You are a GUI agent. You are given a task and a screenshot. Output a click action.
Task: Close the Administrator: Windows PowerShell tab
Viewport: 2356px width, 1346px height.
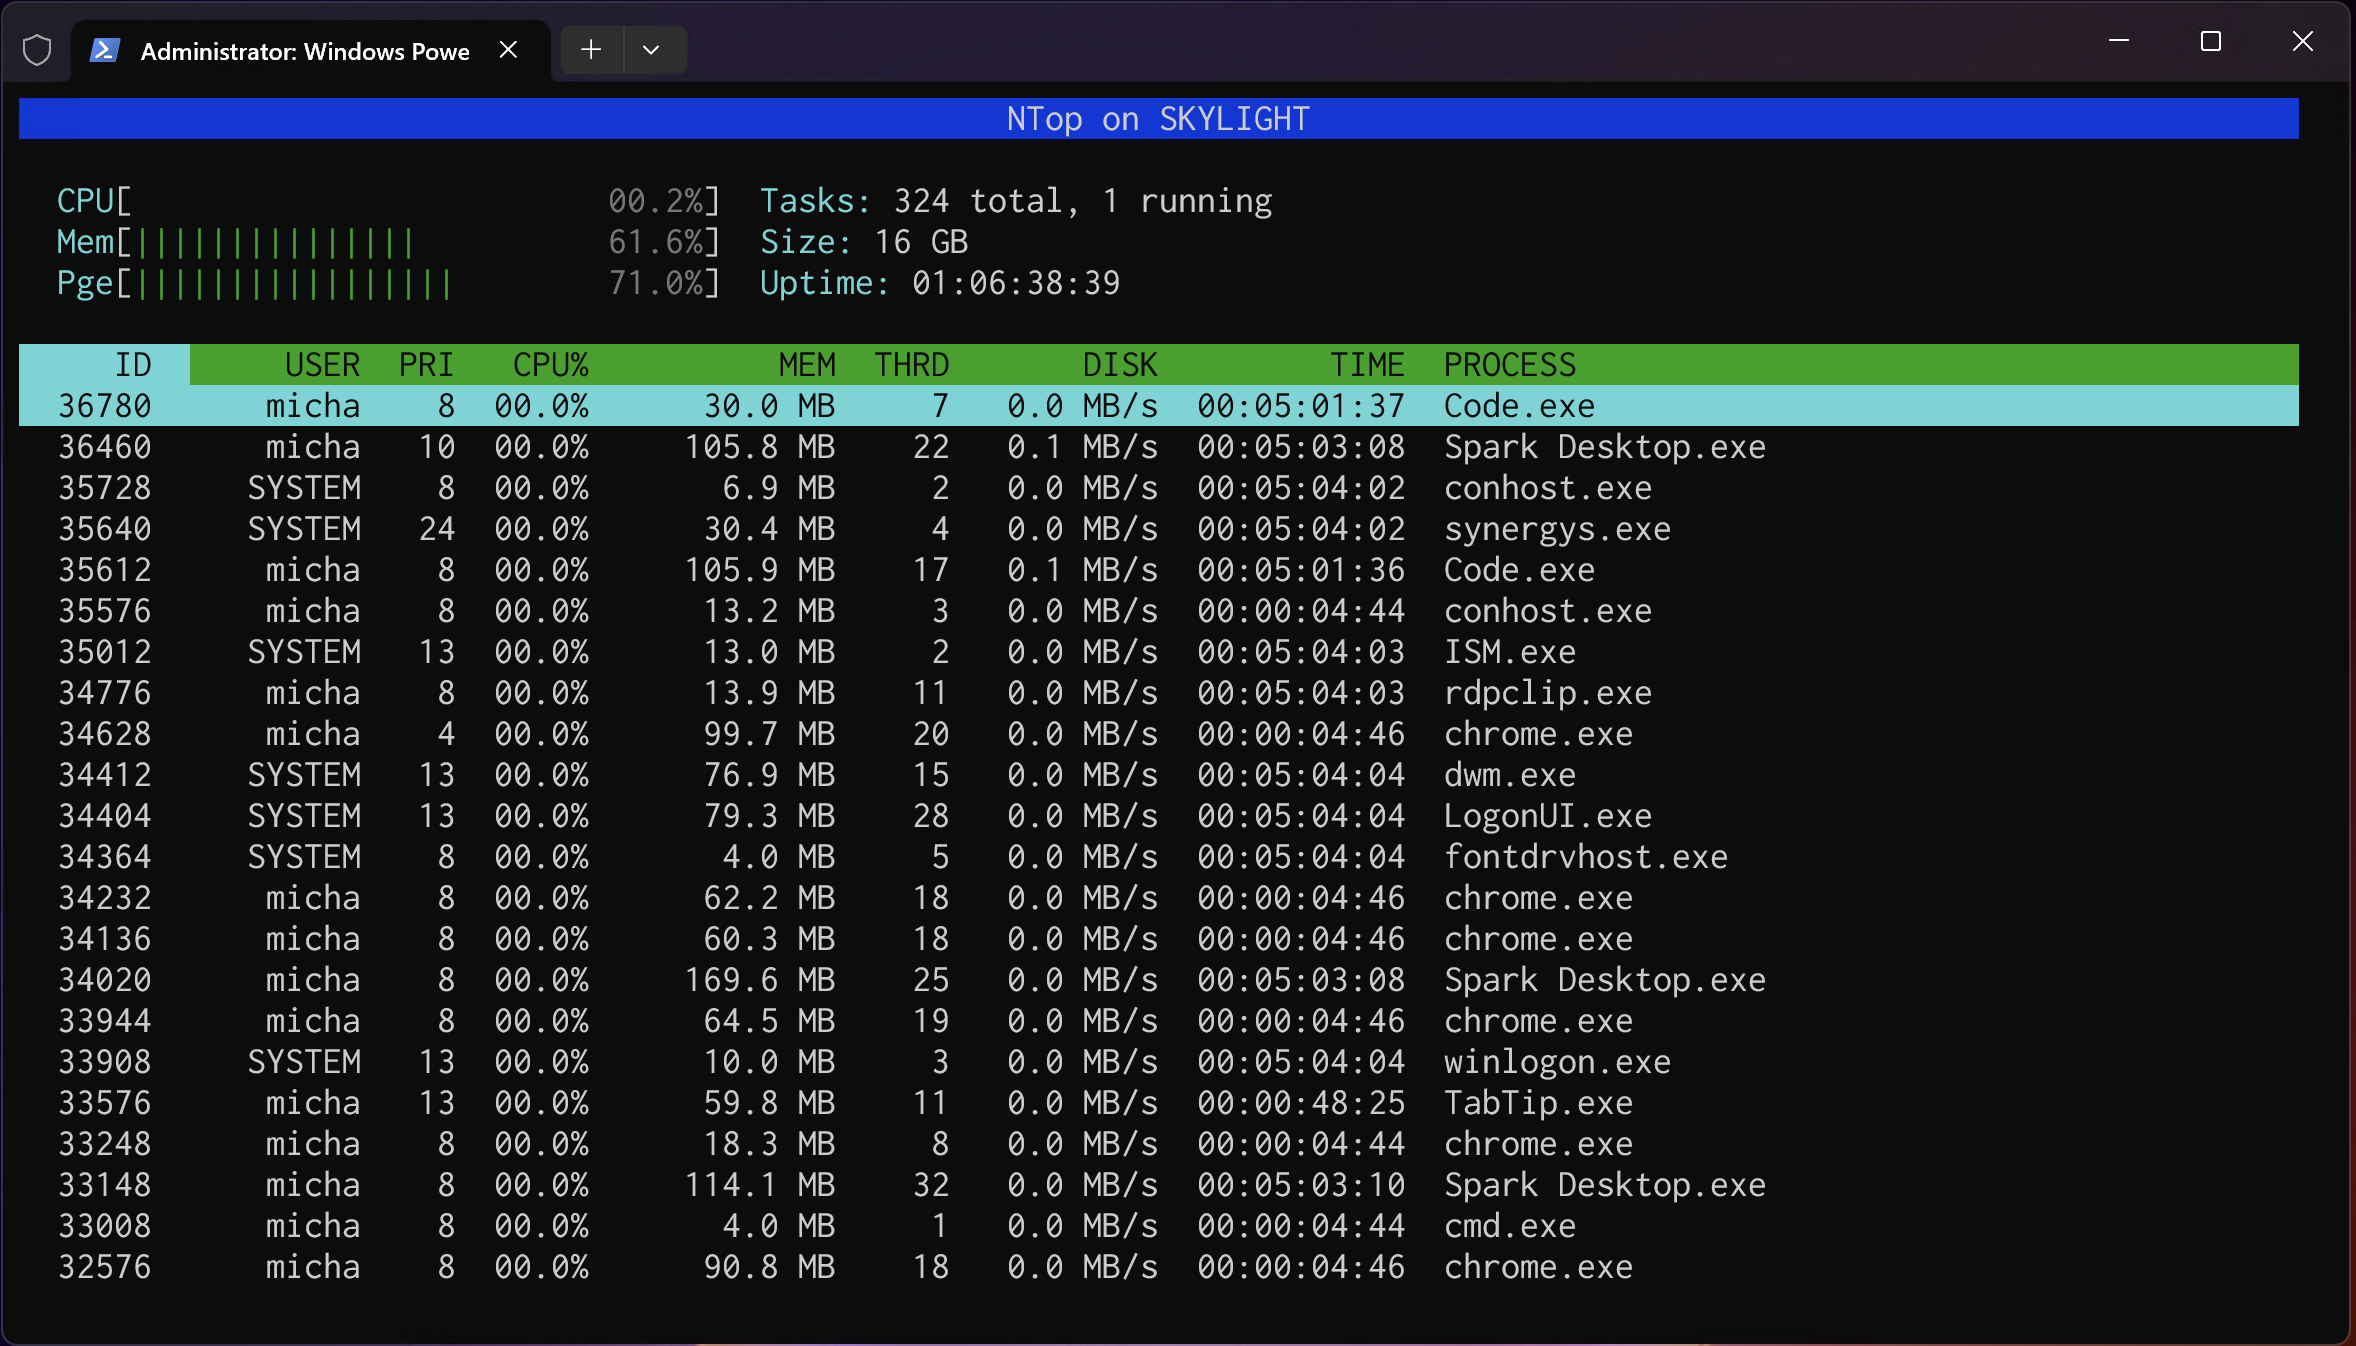(508, 50)
